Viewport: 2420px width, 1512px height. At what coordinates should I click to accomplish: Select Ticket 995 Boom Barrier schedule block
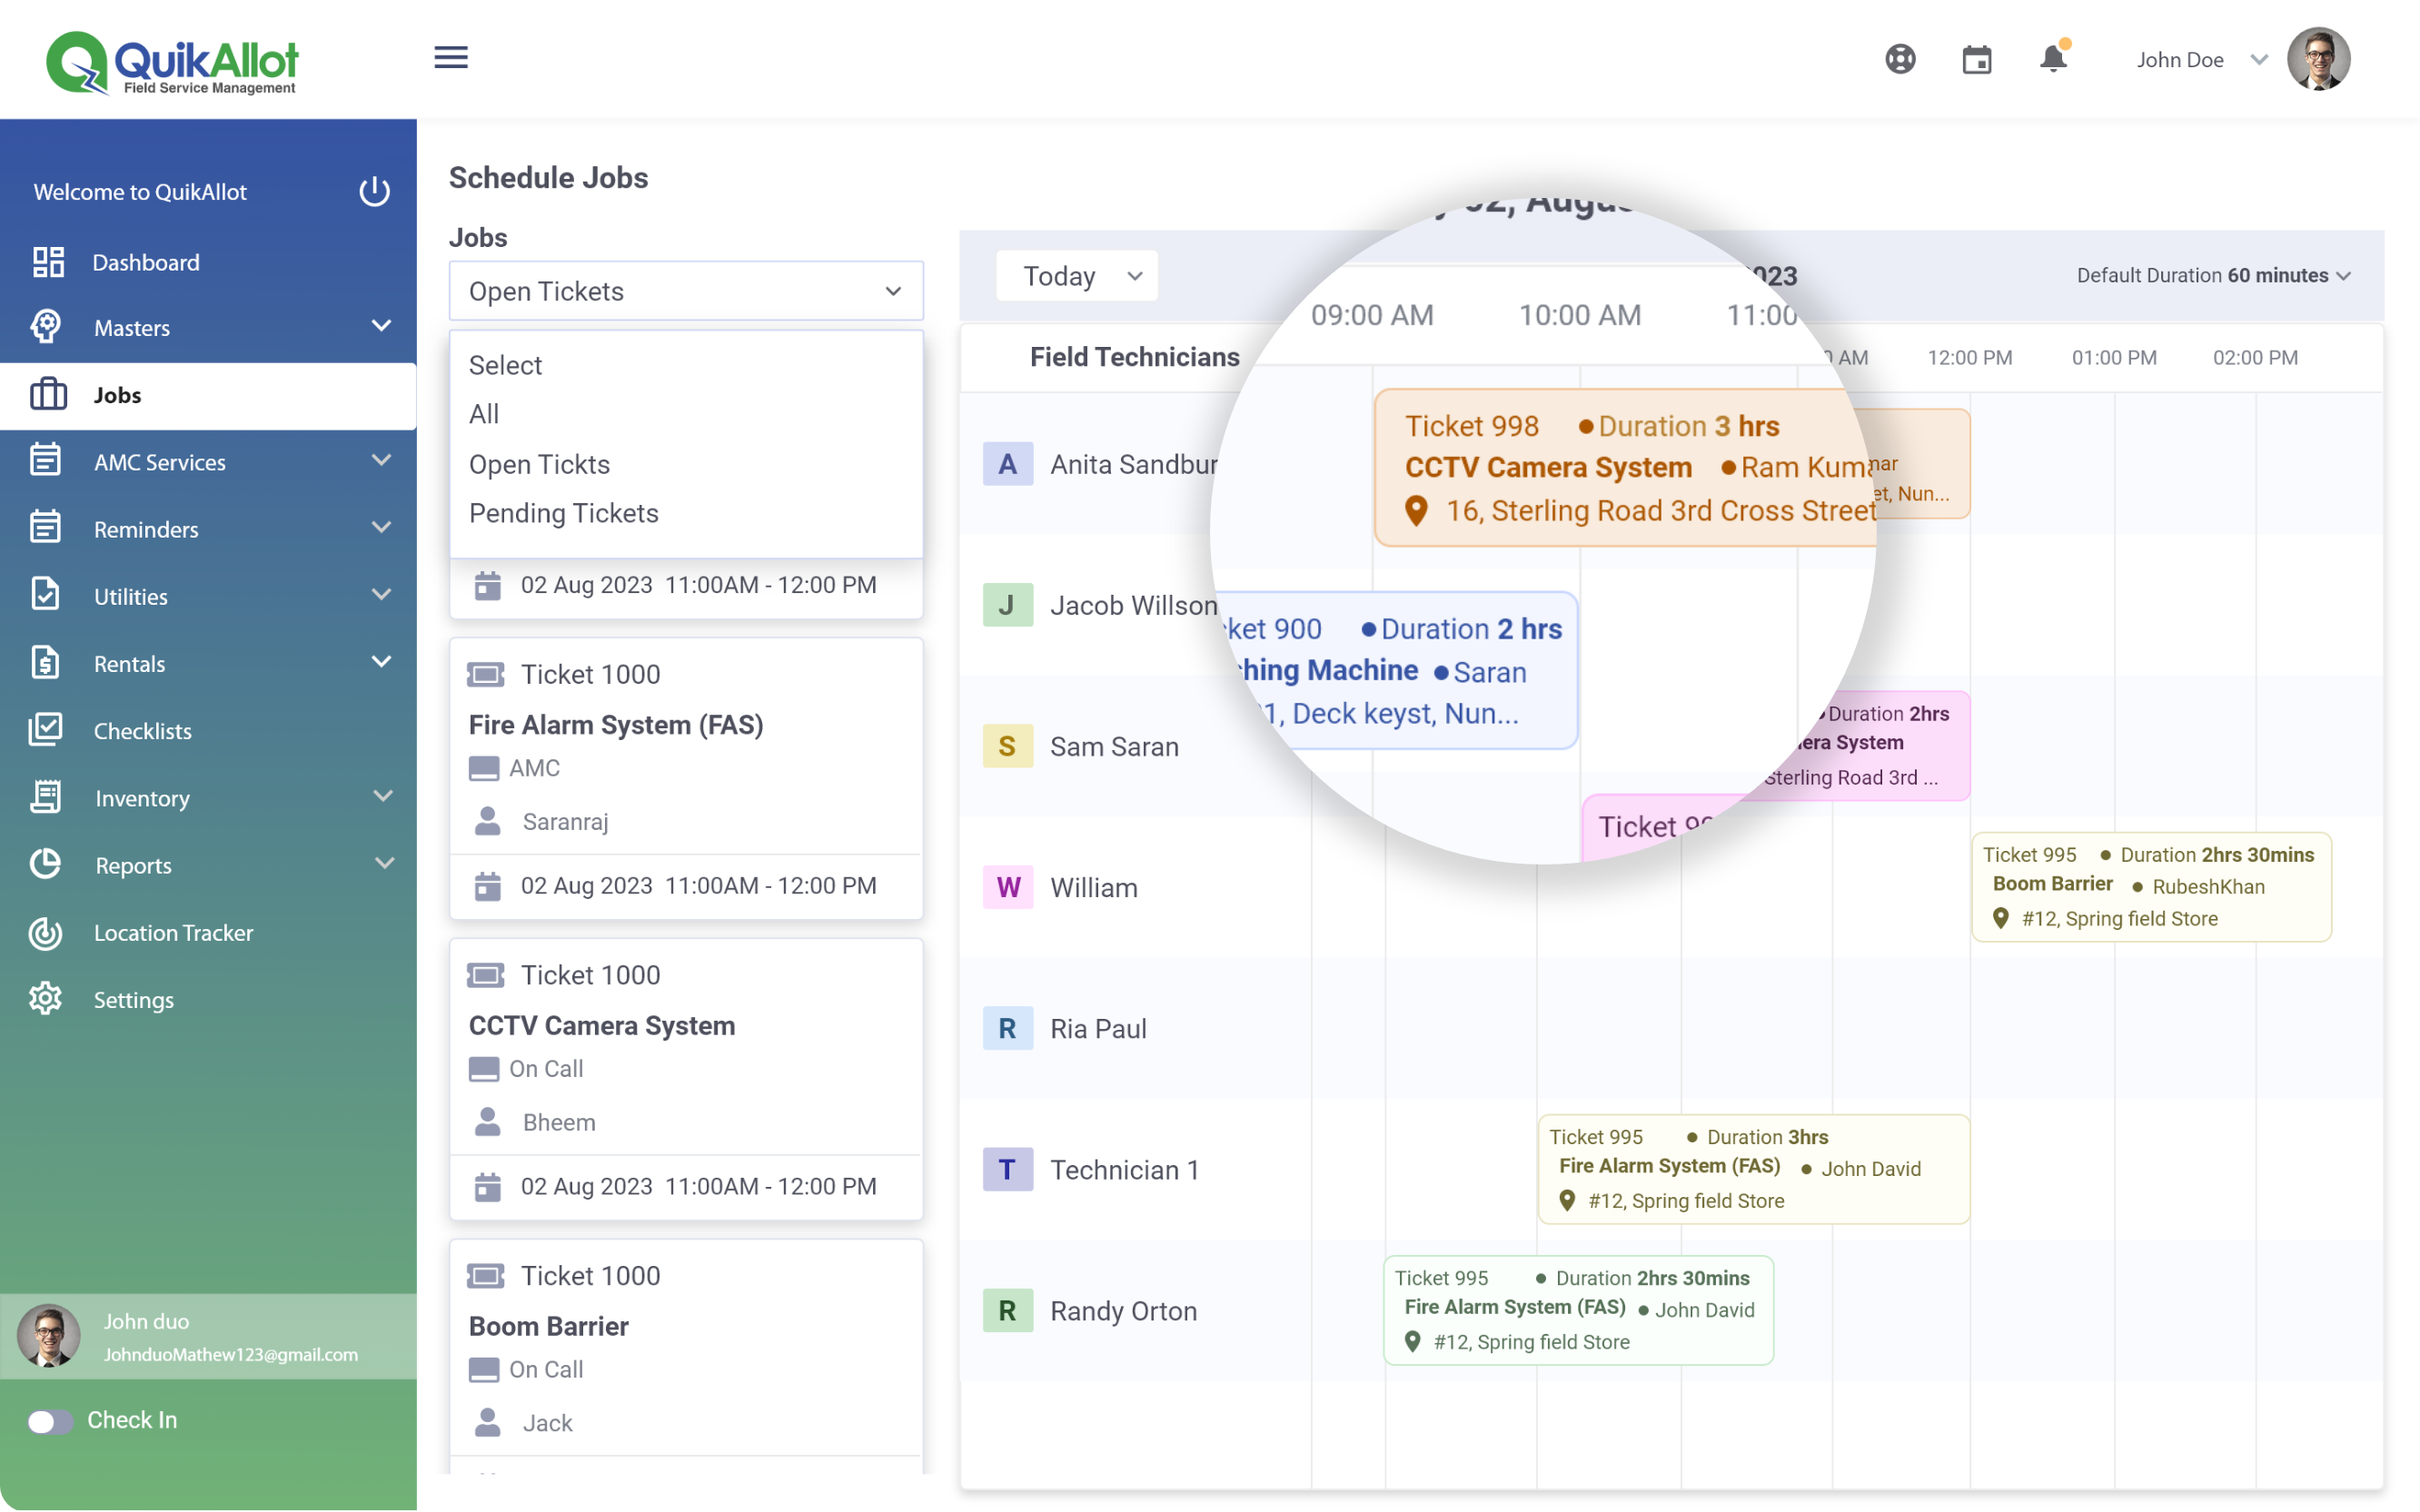[2150, 886]
